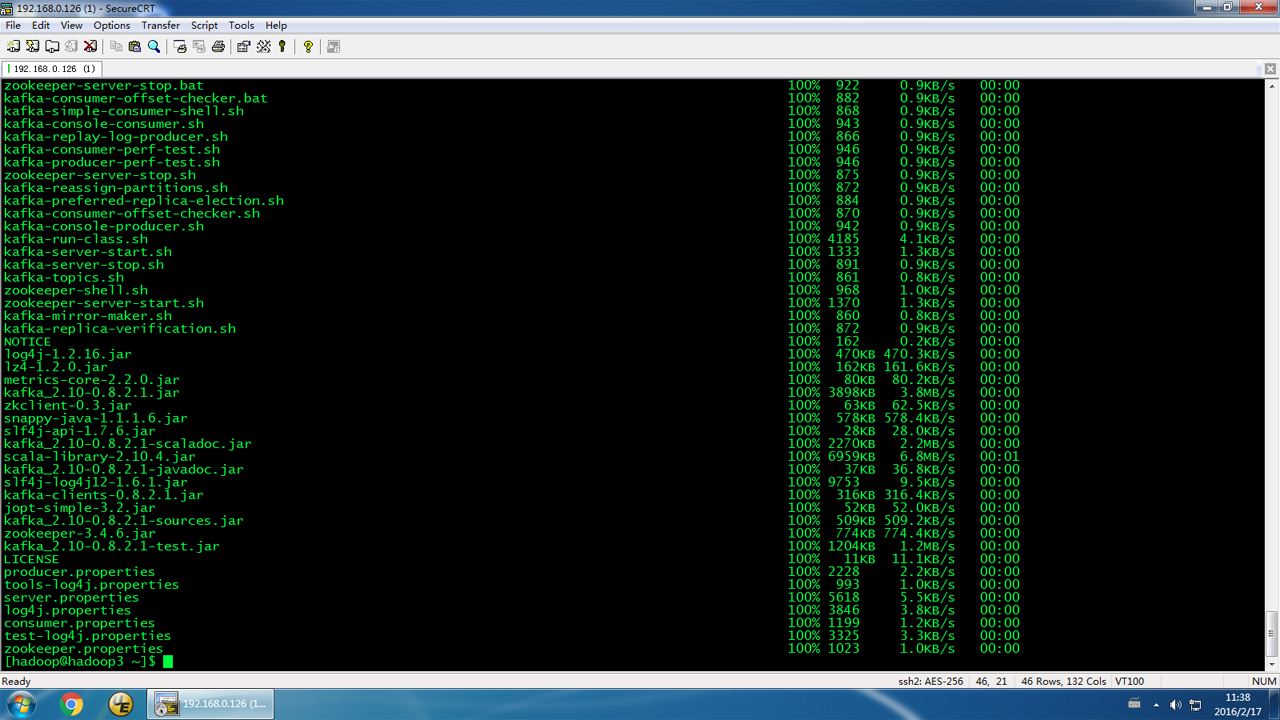Click the server.properties filename
The height and width of the screenshot is (720, 1280).
pyautogui.click(x=71, y=597)
